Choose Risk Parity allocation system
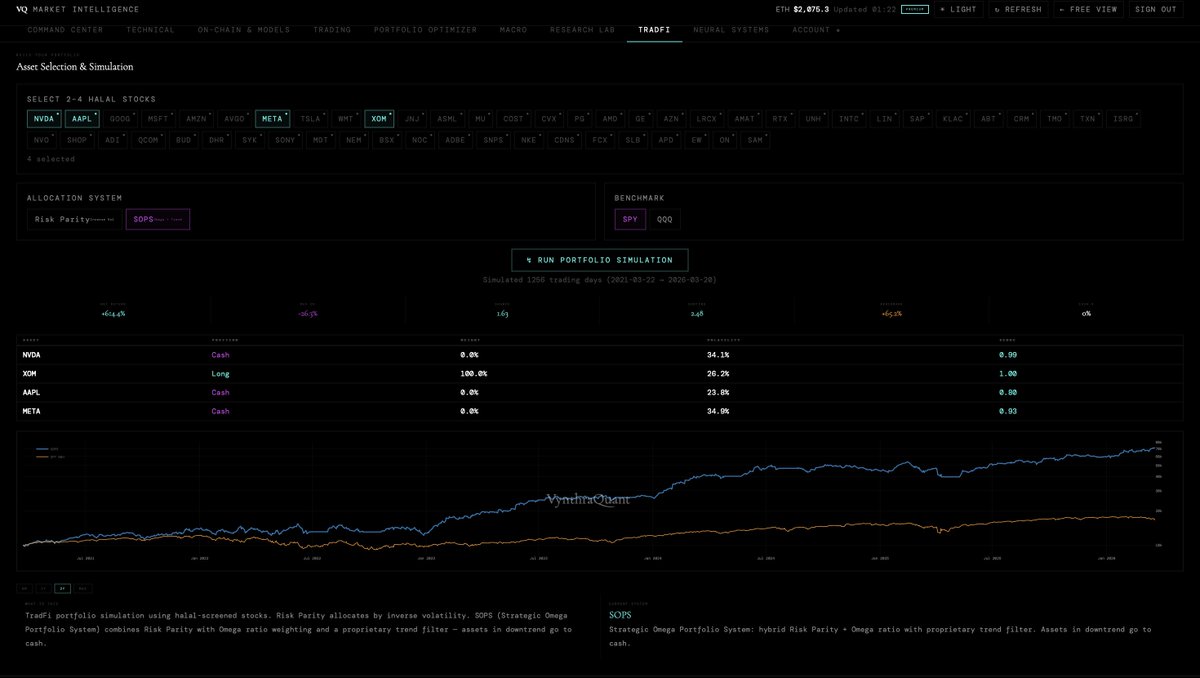This screenshot has width=1200, height=678. (75, 219)
